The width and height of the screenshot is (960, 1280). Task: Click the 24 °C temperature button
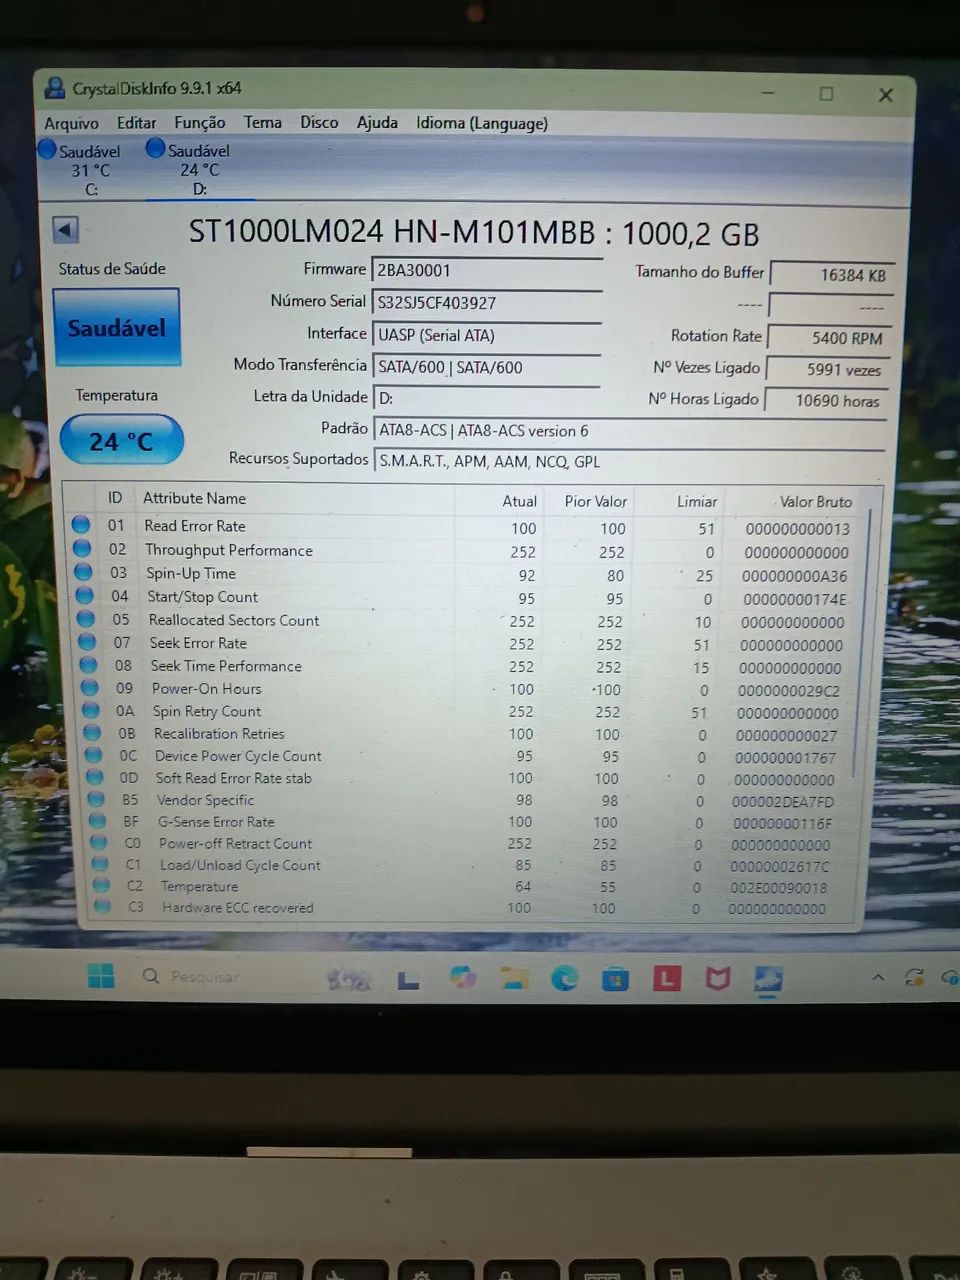tap(121, 441)
